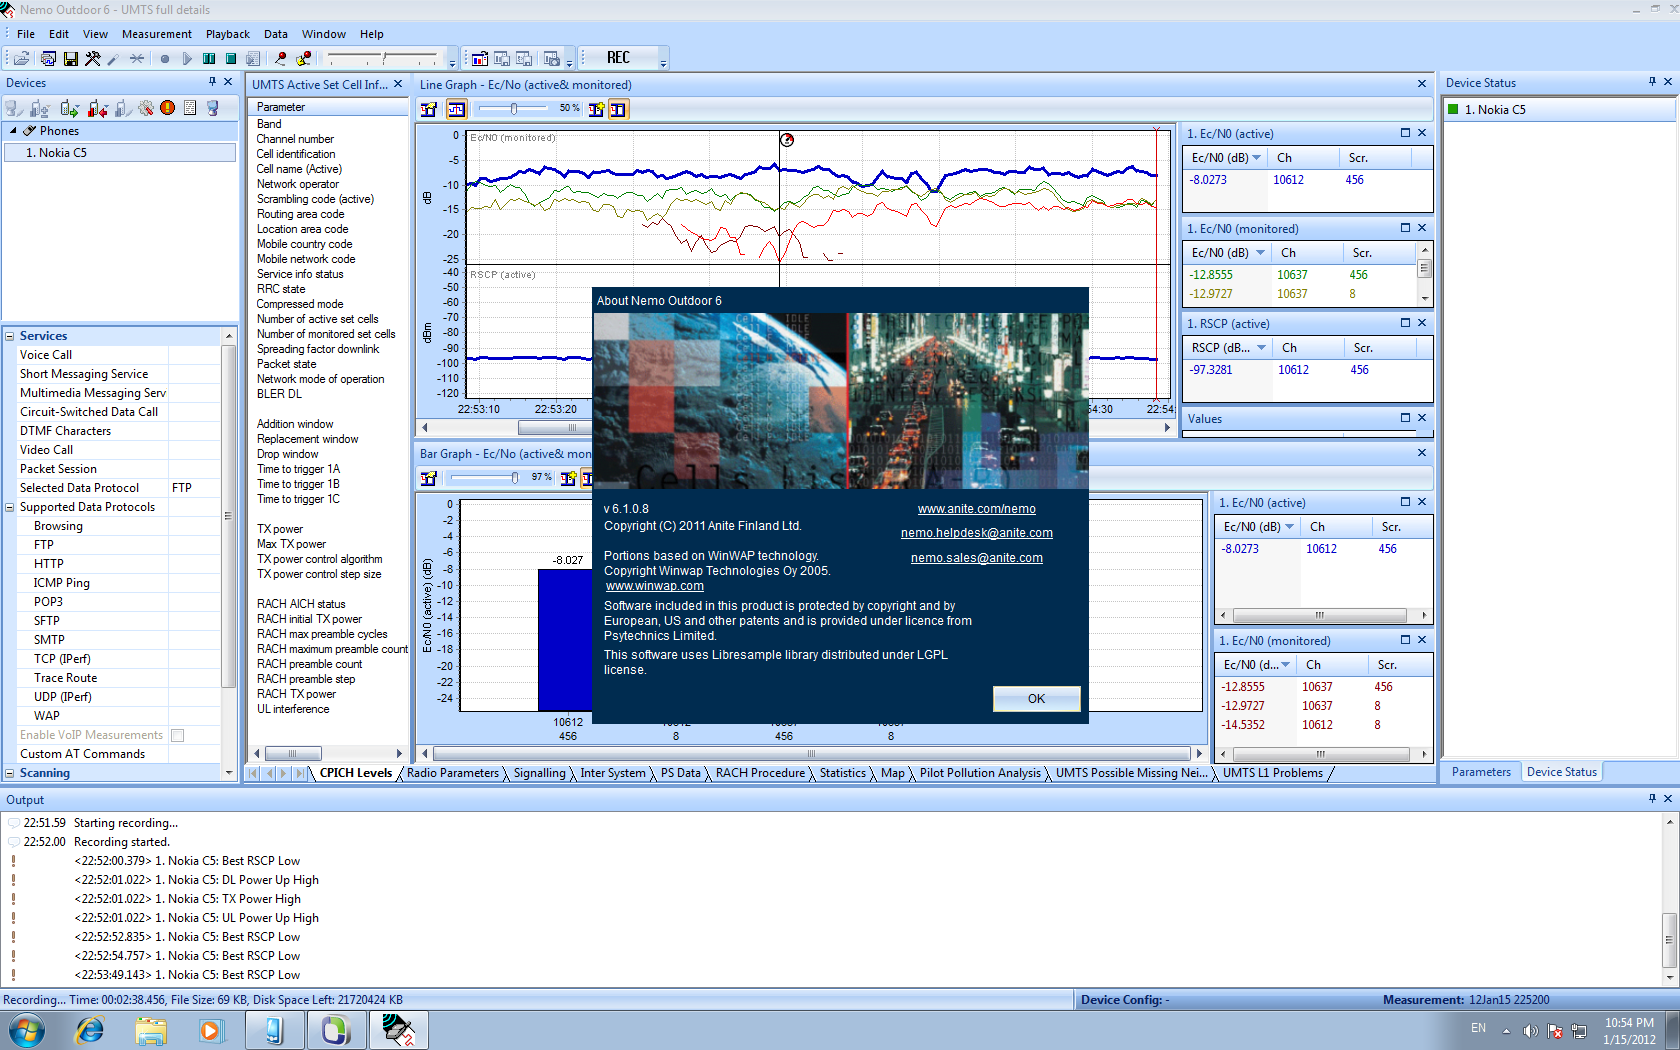
Task: Click the round record button in toolbar
Action: pyautogui.click(x=165, y=59)
